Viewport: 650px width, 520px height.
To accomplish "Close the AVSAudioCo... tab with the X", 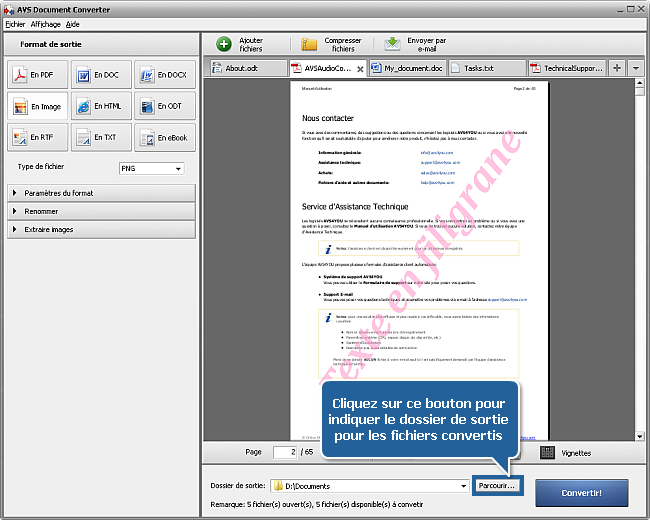I will pos(360,69).
